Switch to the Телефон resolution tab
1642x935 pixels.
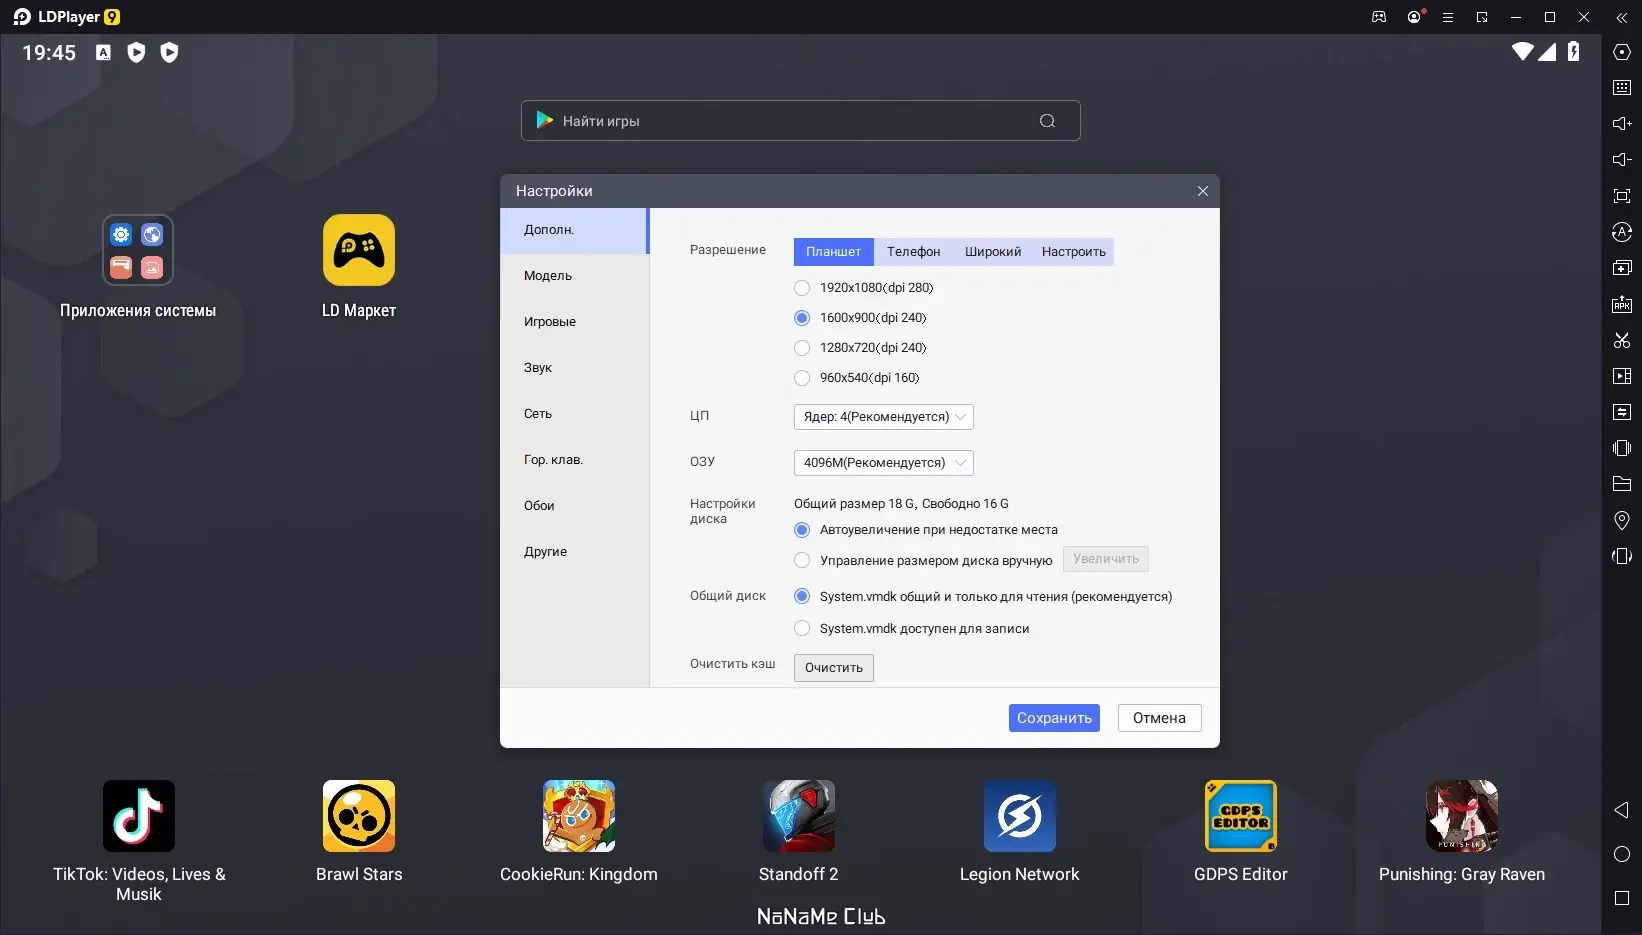tap(913, 252)
